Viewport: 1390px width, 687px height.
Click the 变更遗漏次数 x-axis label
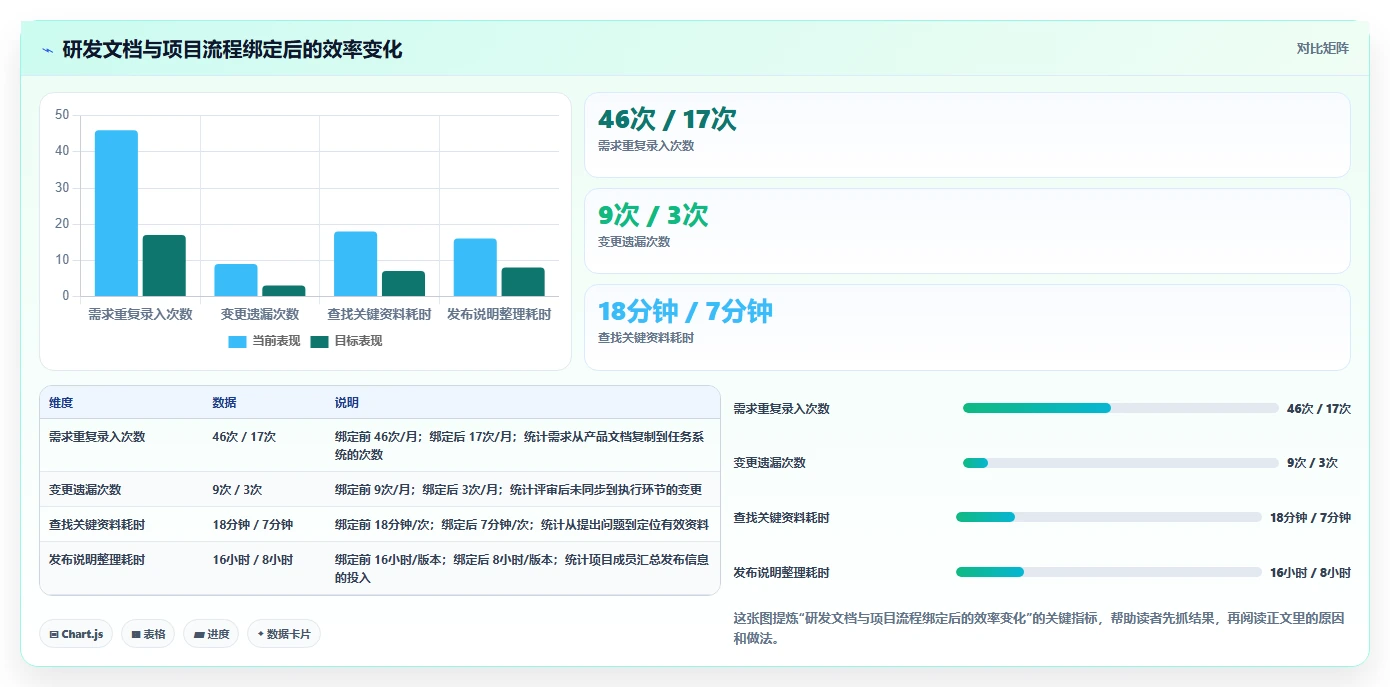(260, 314)
